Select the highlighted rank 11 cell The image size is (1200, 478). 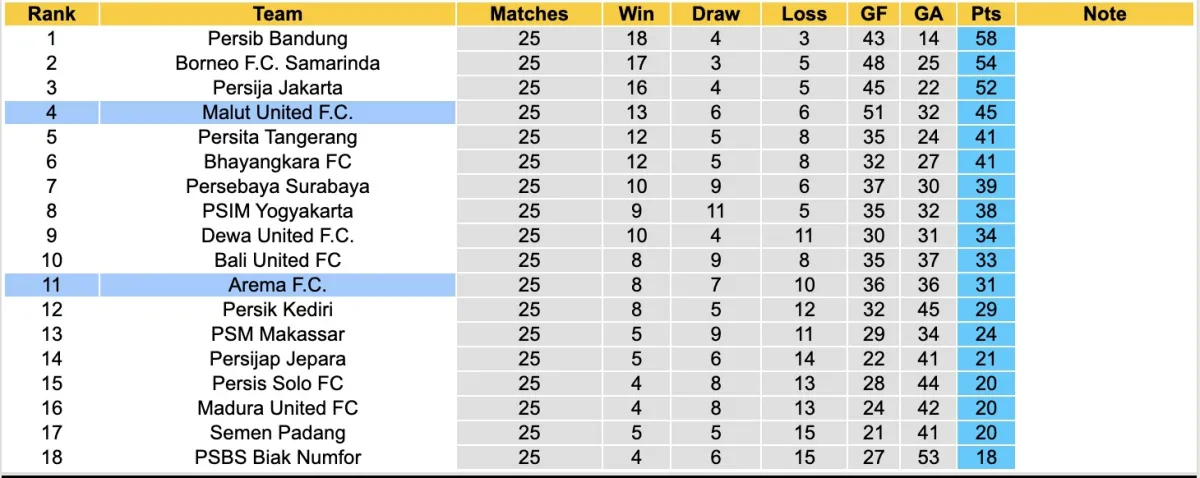click(51, 285)
